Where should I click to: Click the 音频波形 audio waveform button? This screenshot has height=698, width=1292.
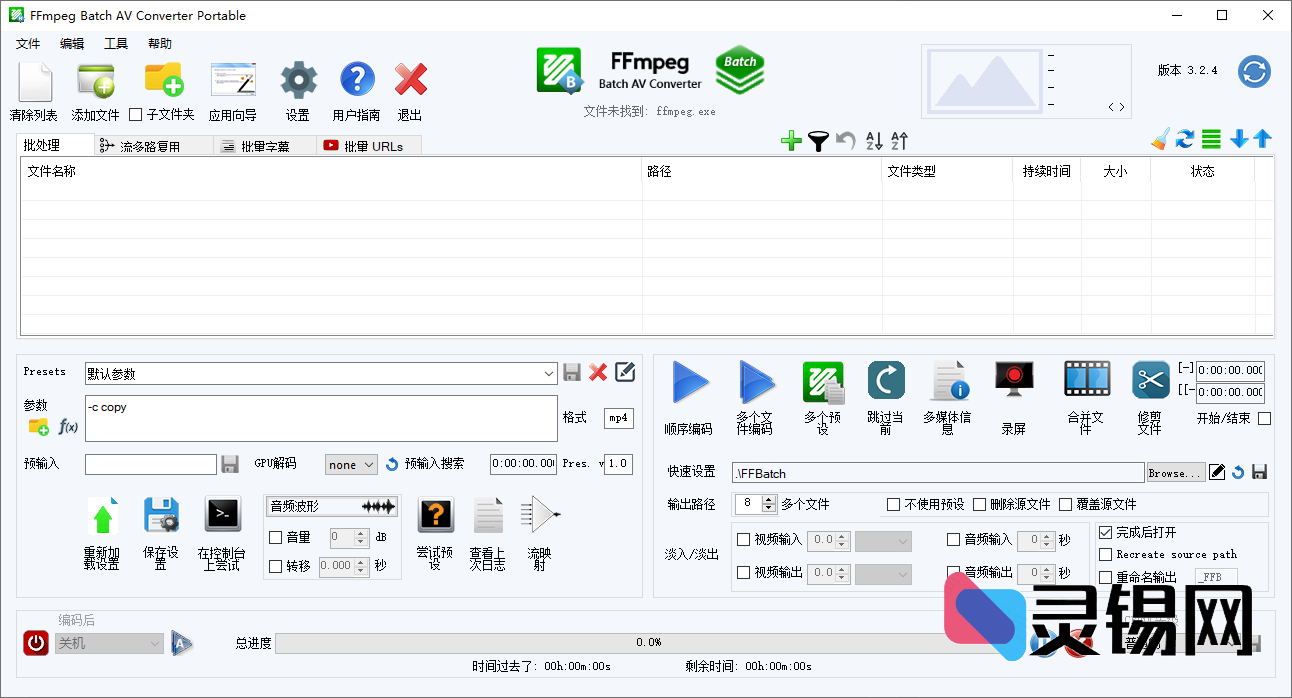coord(332,507)
